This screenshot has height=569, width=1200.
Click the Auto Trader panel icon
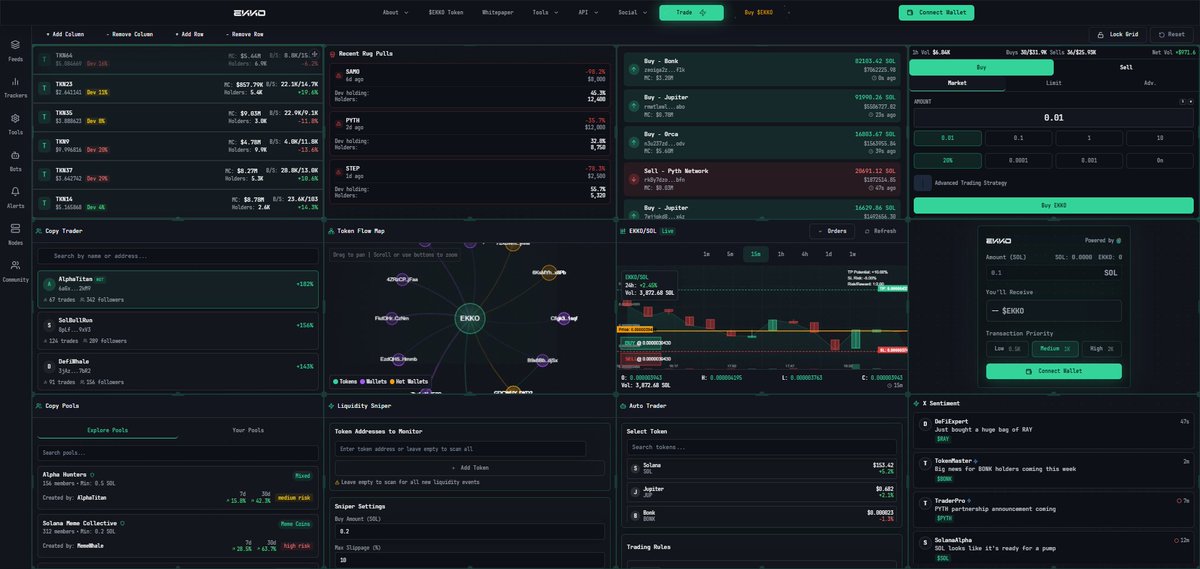pyautogui.click(x=623, y=406)
